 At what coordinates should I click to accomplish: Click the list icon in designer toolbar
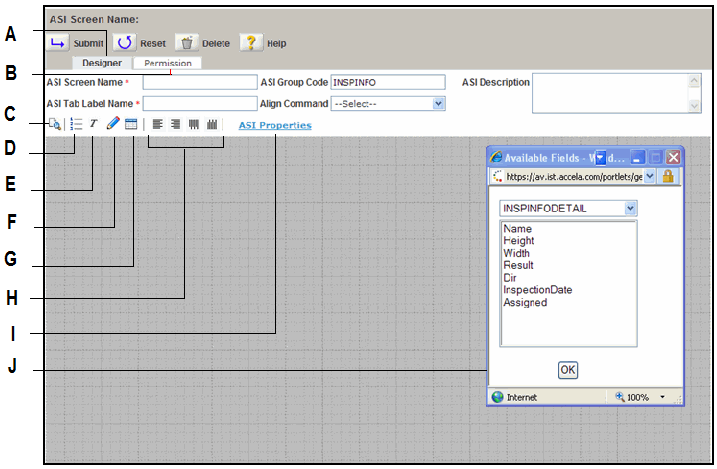pyautogui.click(x=76, y=125)
